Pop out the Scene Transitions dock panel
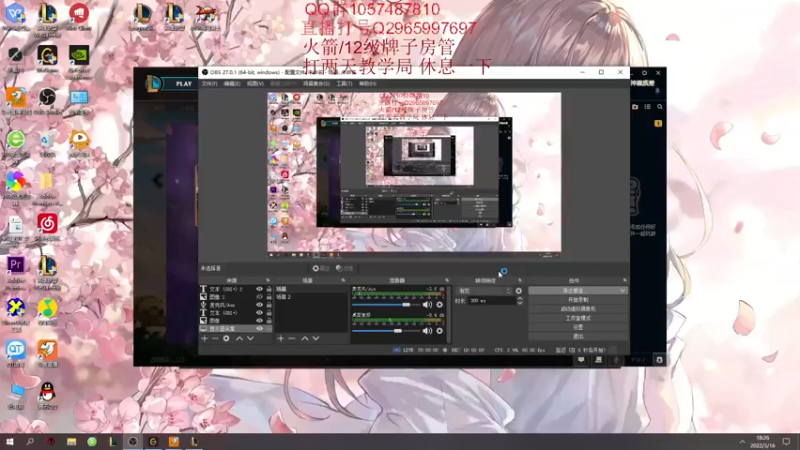This screenshot has width=800, height=450. coord(520,281)
